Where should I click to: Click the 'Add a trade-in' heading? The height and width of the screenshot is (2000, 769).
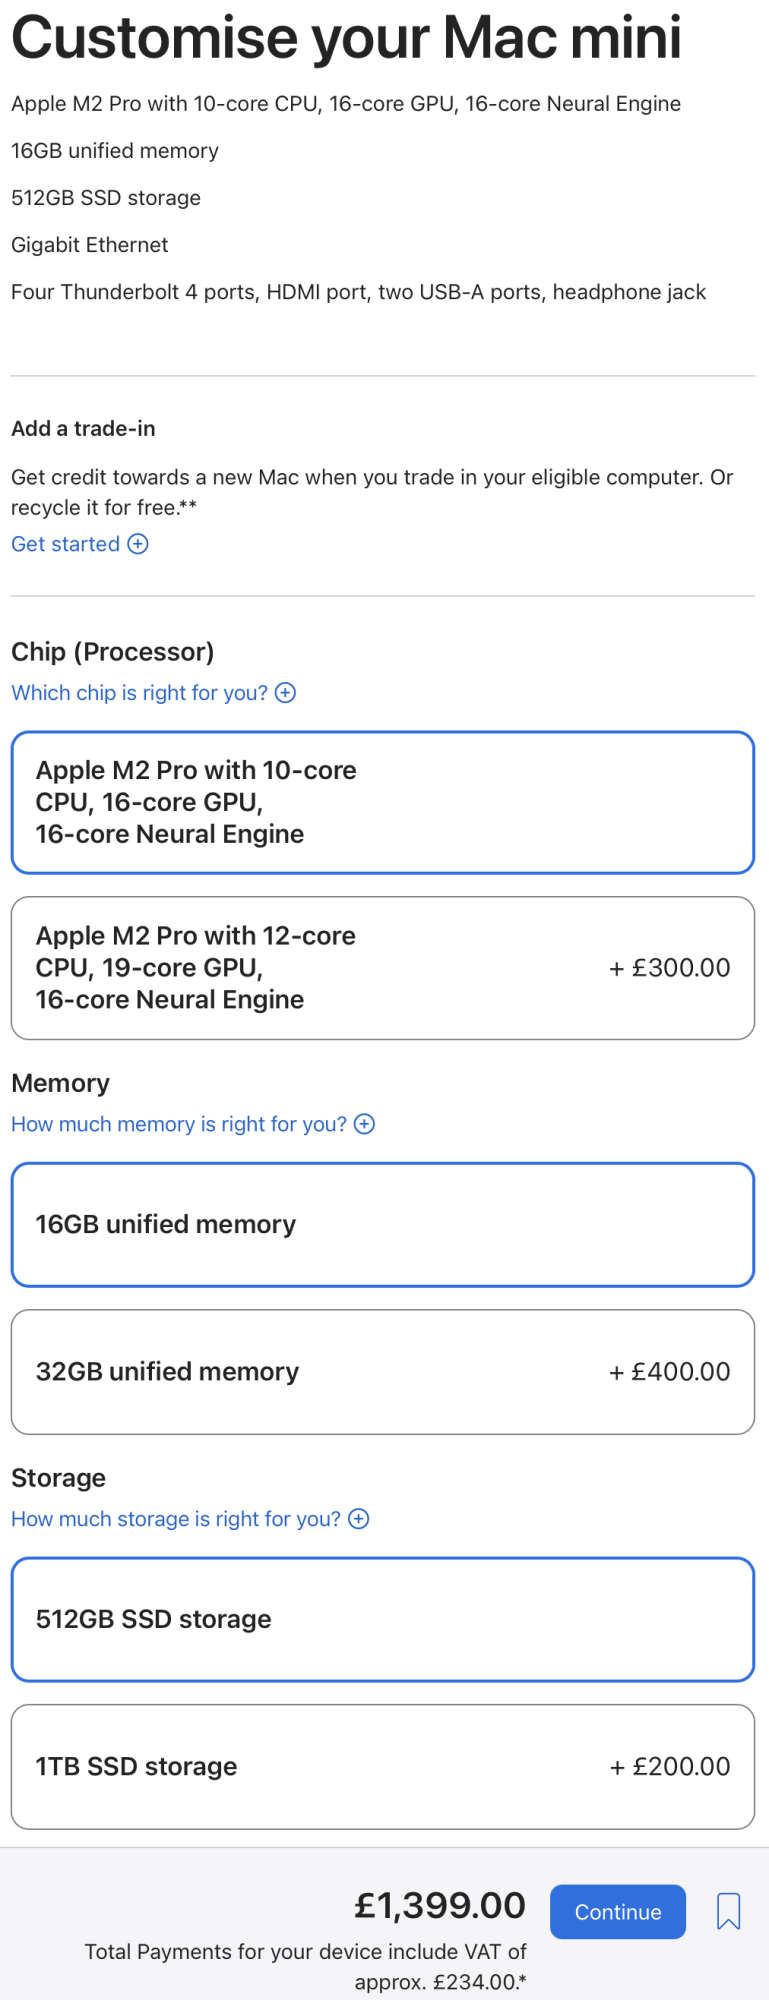[83, 429]
